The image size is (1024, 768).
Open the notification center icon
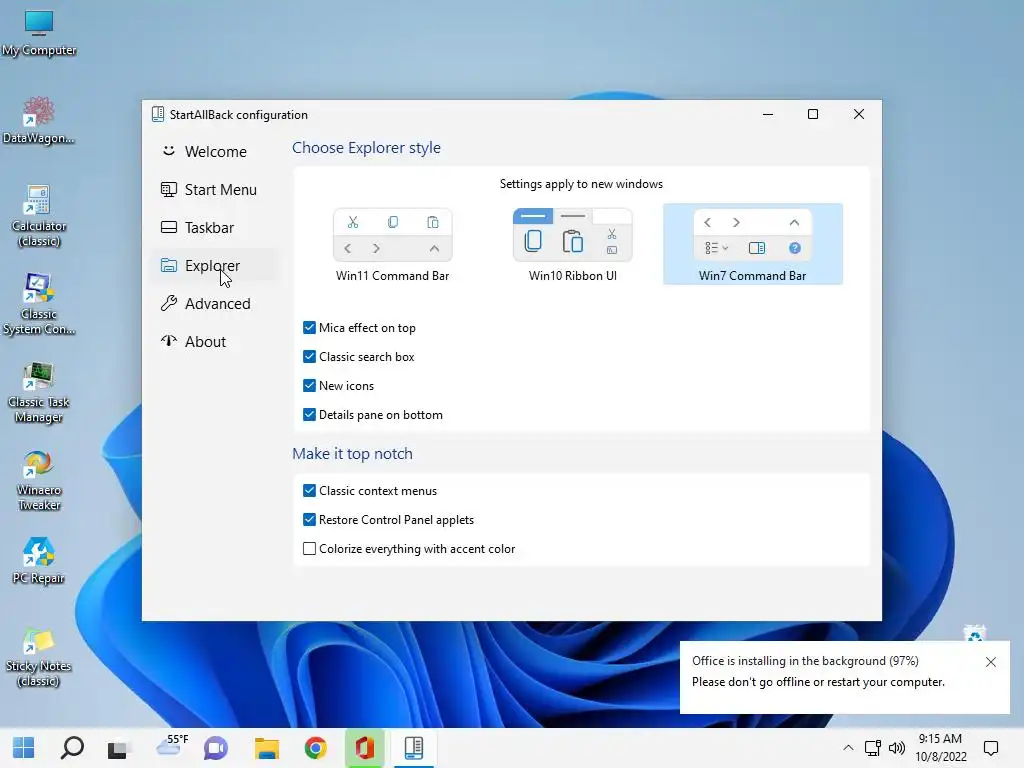pyautogui.click(x=991, y=748)
